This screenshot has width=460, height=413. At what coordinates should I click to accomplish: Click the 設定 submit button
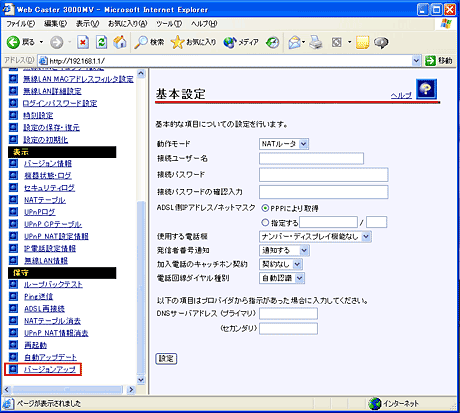166,359
